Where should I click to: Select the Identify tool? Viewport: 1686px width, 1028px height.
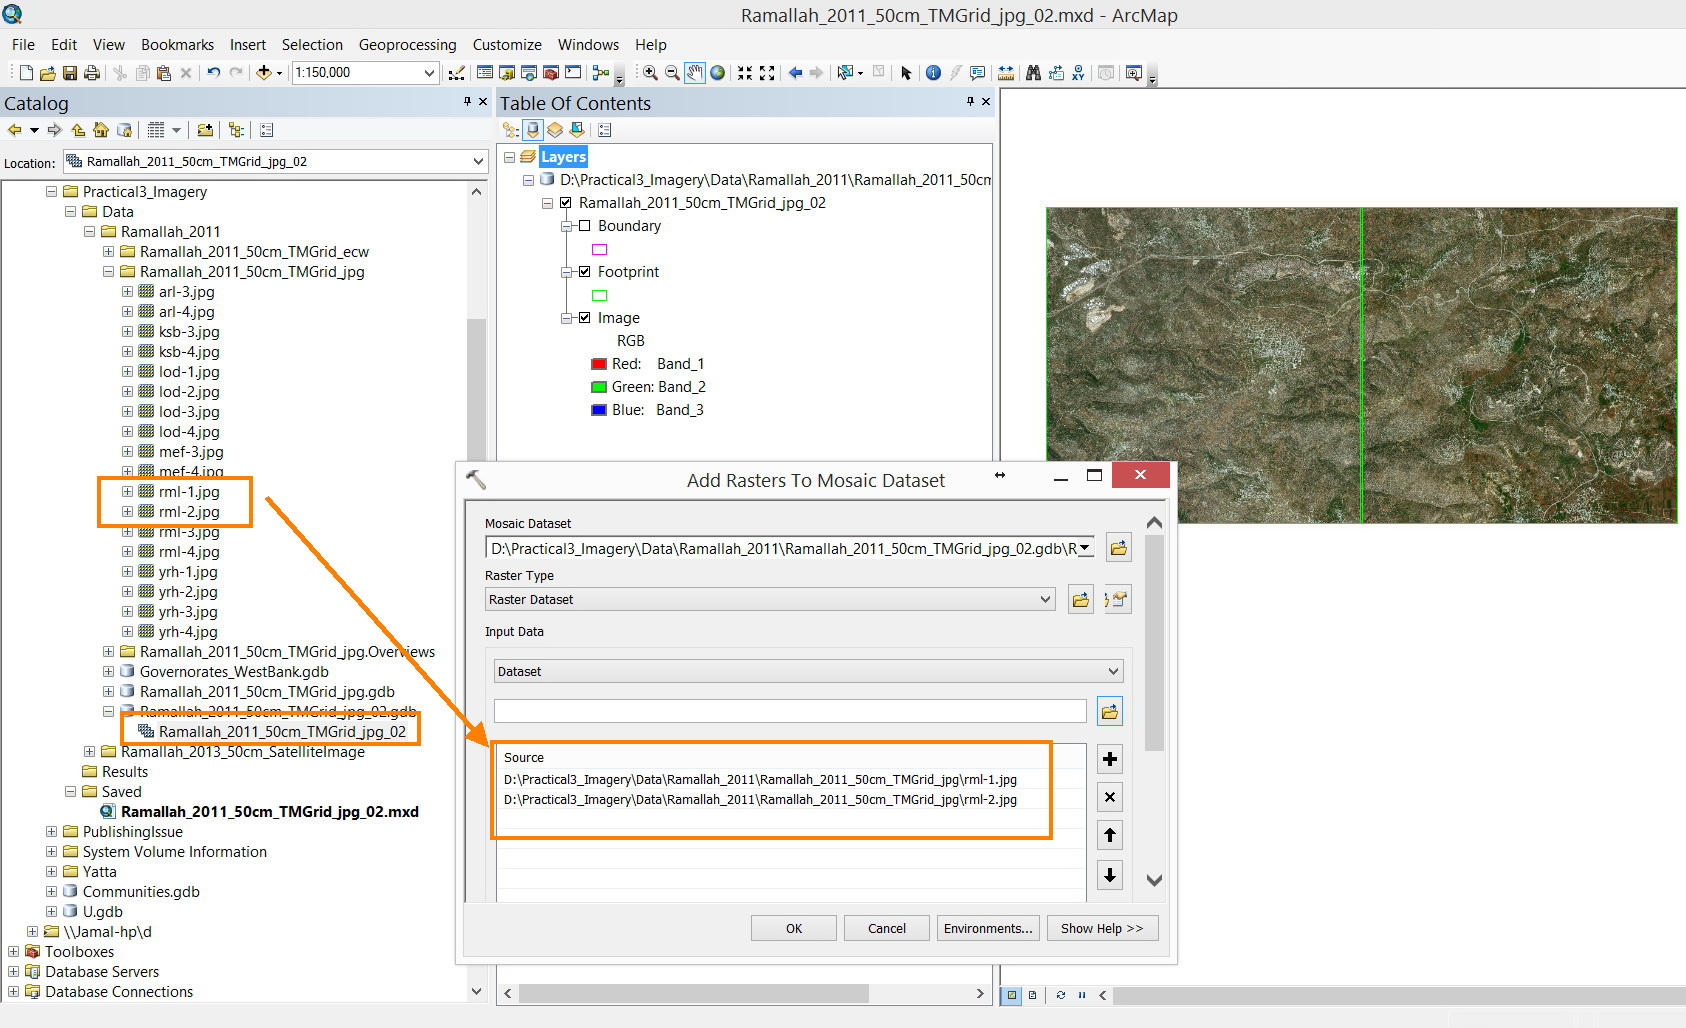point(933,73)
